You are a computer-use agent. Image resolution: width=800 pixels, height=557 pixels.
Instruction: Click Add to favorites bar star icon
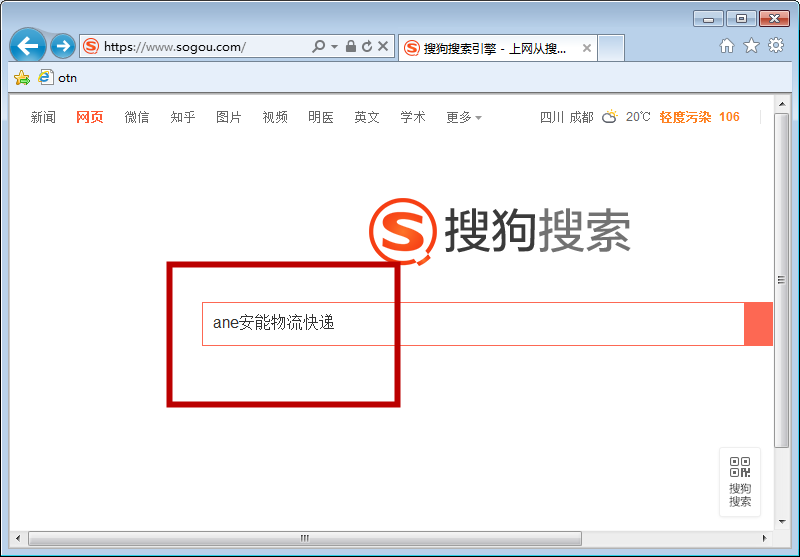coord(22,78)
